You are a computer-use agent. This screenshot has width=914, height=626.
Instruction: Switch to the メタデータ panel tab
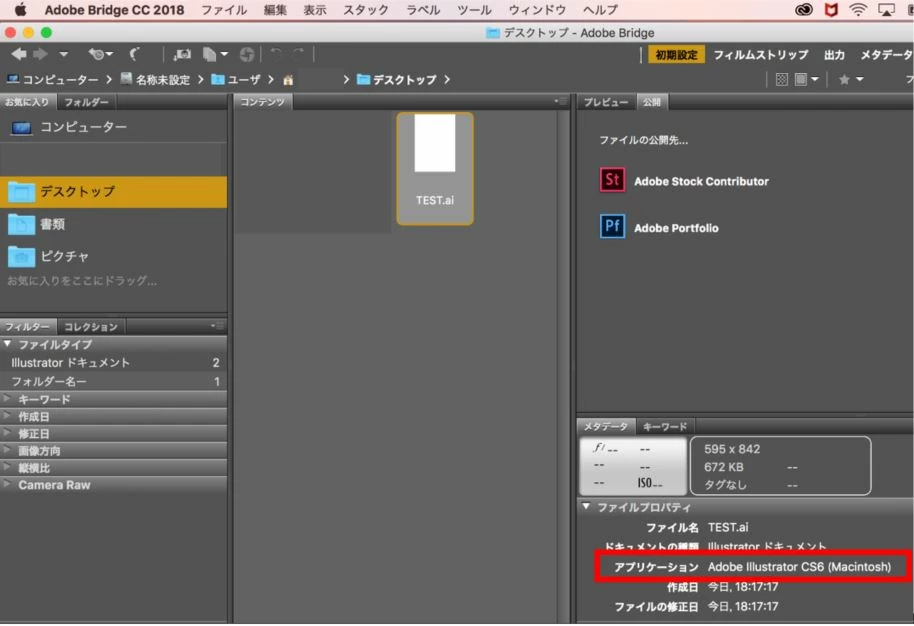click(606, 427)
